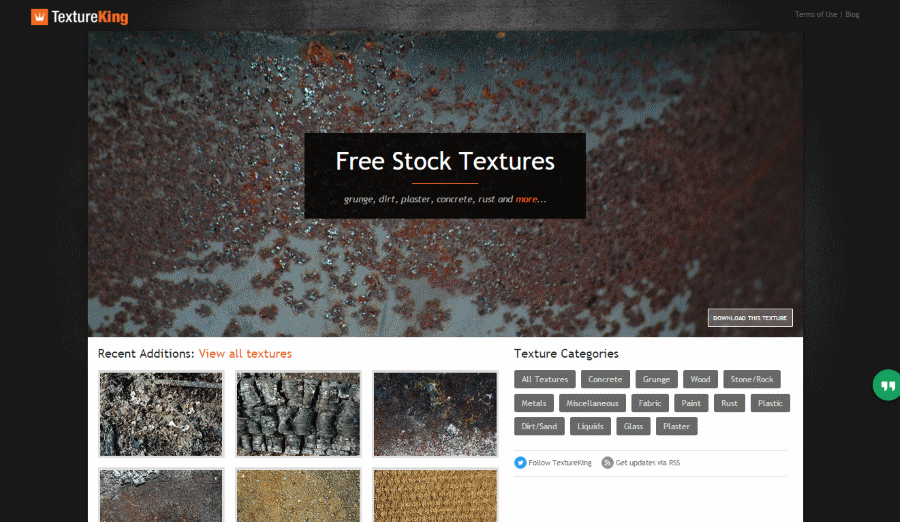Select the Liquids category tag
This screenshot has width=900, height=522.
[590, 426]
